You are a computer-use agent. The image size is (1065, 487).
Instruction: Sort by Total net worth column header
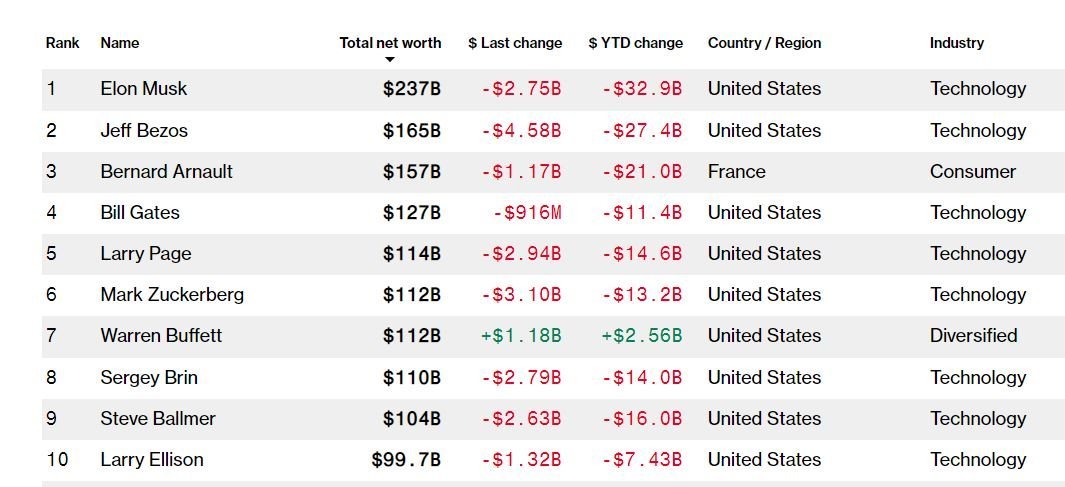coord(390,43)
